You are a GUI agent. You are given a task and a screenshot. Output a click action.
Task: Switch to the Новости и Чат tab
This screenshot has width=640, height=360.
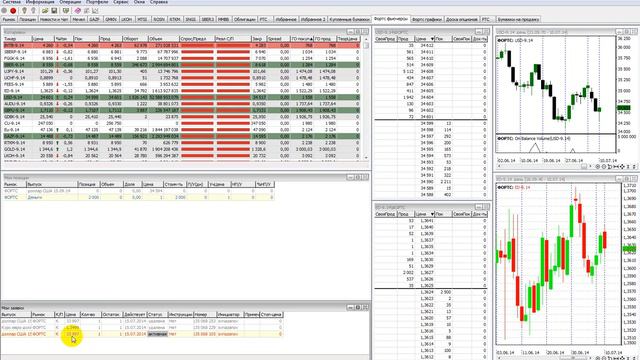tap(54, 19)
